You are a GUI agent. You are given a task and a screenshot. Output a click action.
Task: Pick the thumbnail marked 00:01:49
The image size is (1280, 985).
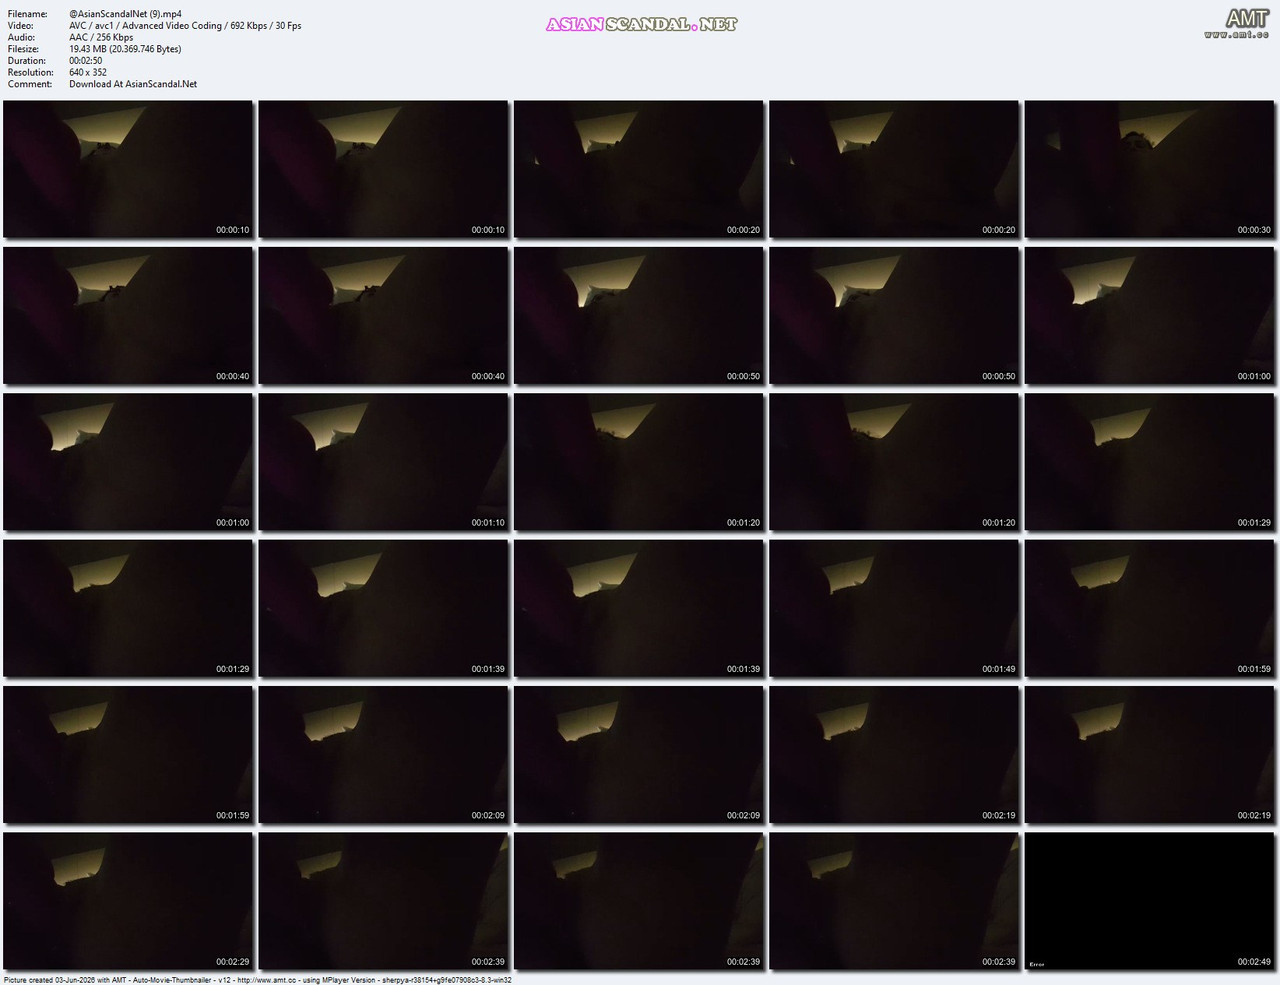[894, 608]
